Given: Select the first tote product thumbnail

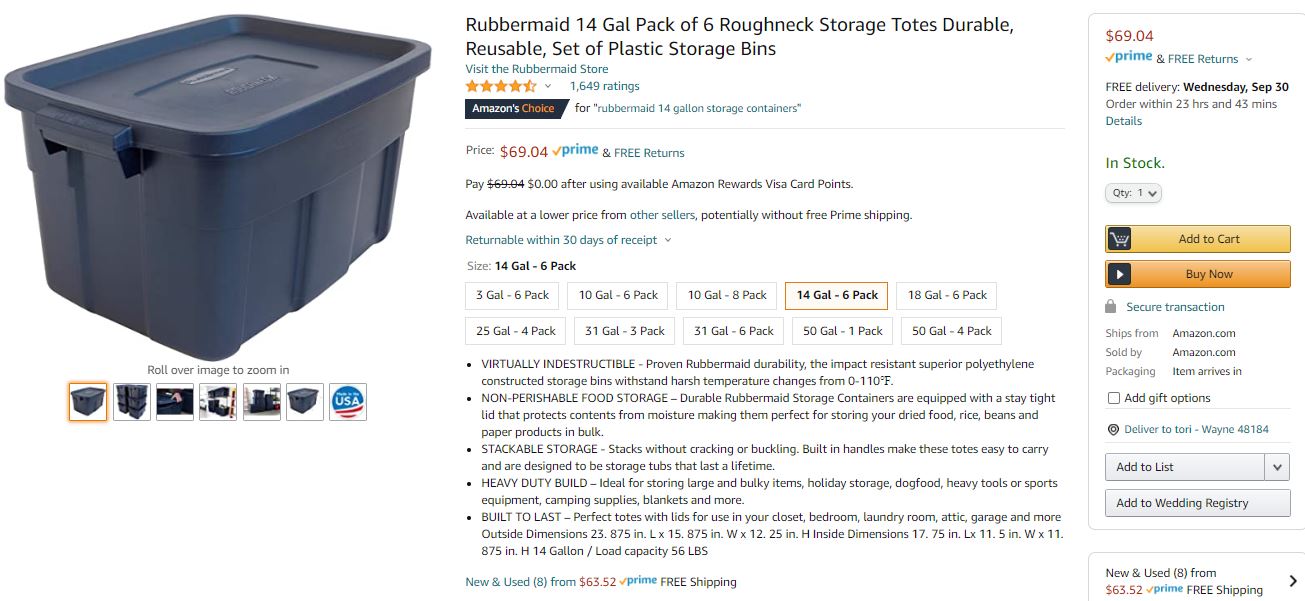Looking at the screenshot, I should (88, 402).
